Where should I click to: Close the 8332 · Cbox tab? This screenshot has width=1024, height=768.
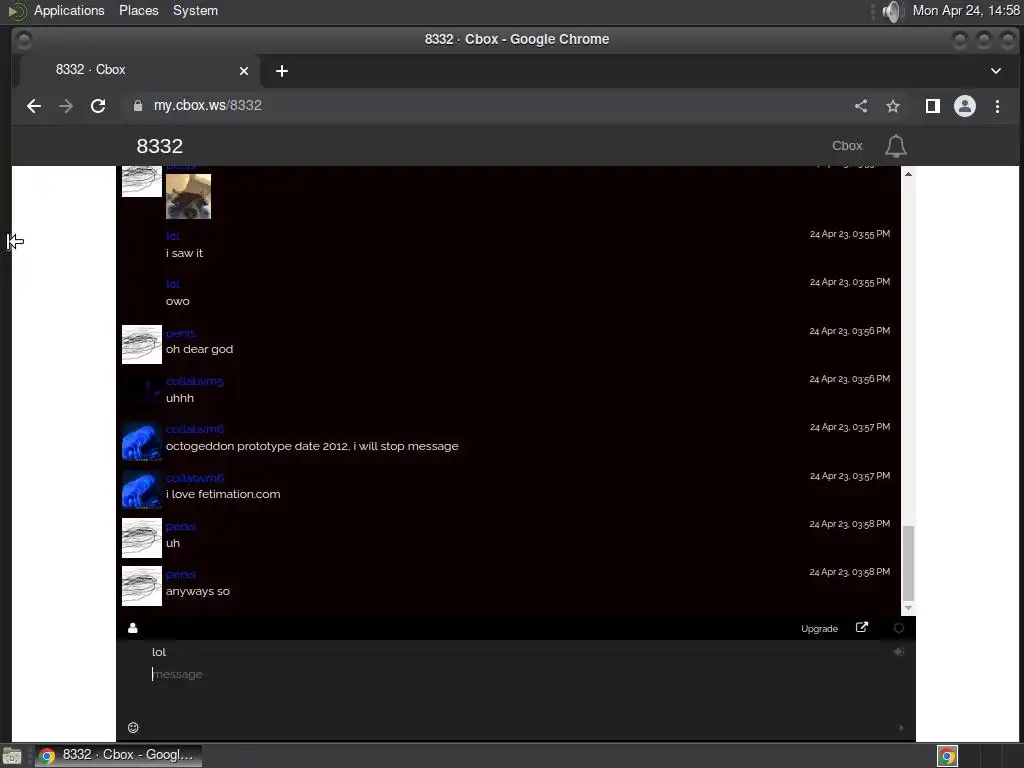tap(244, 71)
